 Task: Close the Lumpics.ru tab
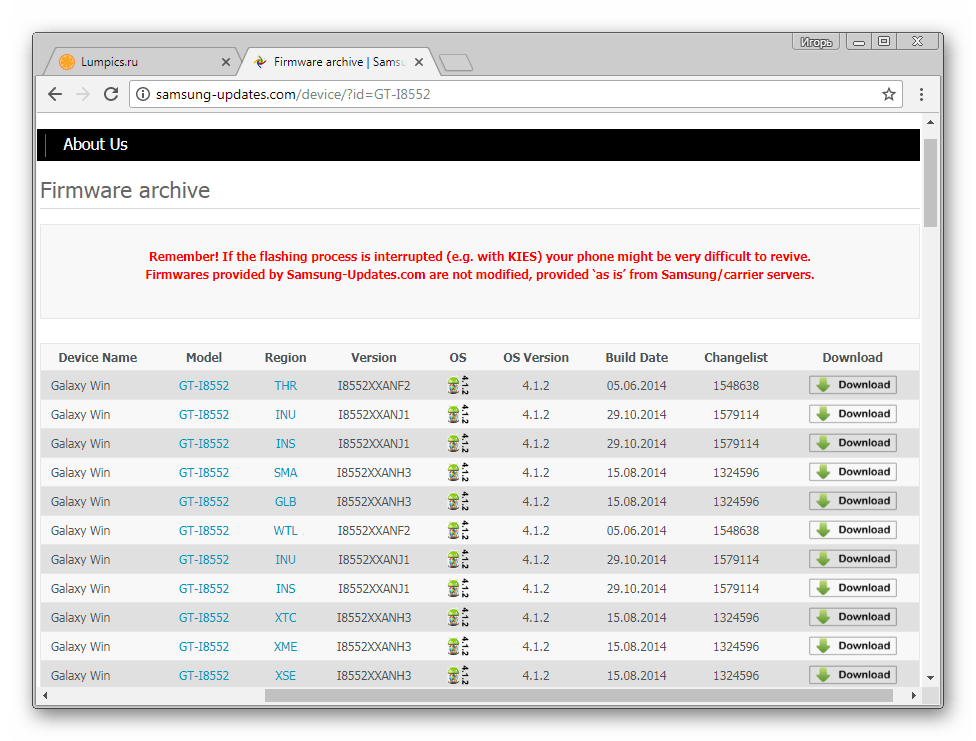pyautogui.click(x=225, y=62)
